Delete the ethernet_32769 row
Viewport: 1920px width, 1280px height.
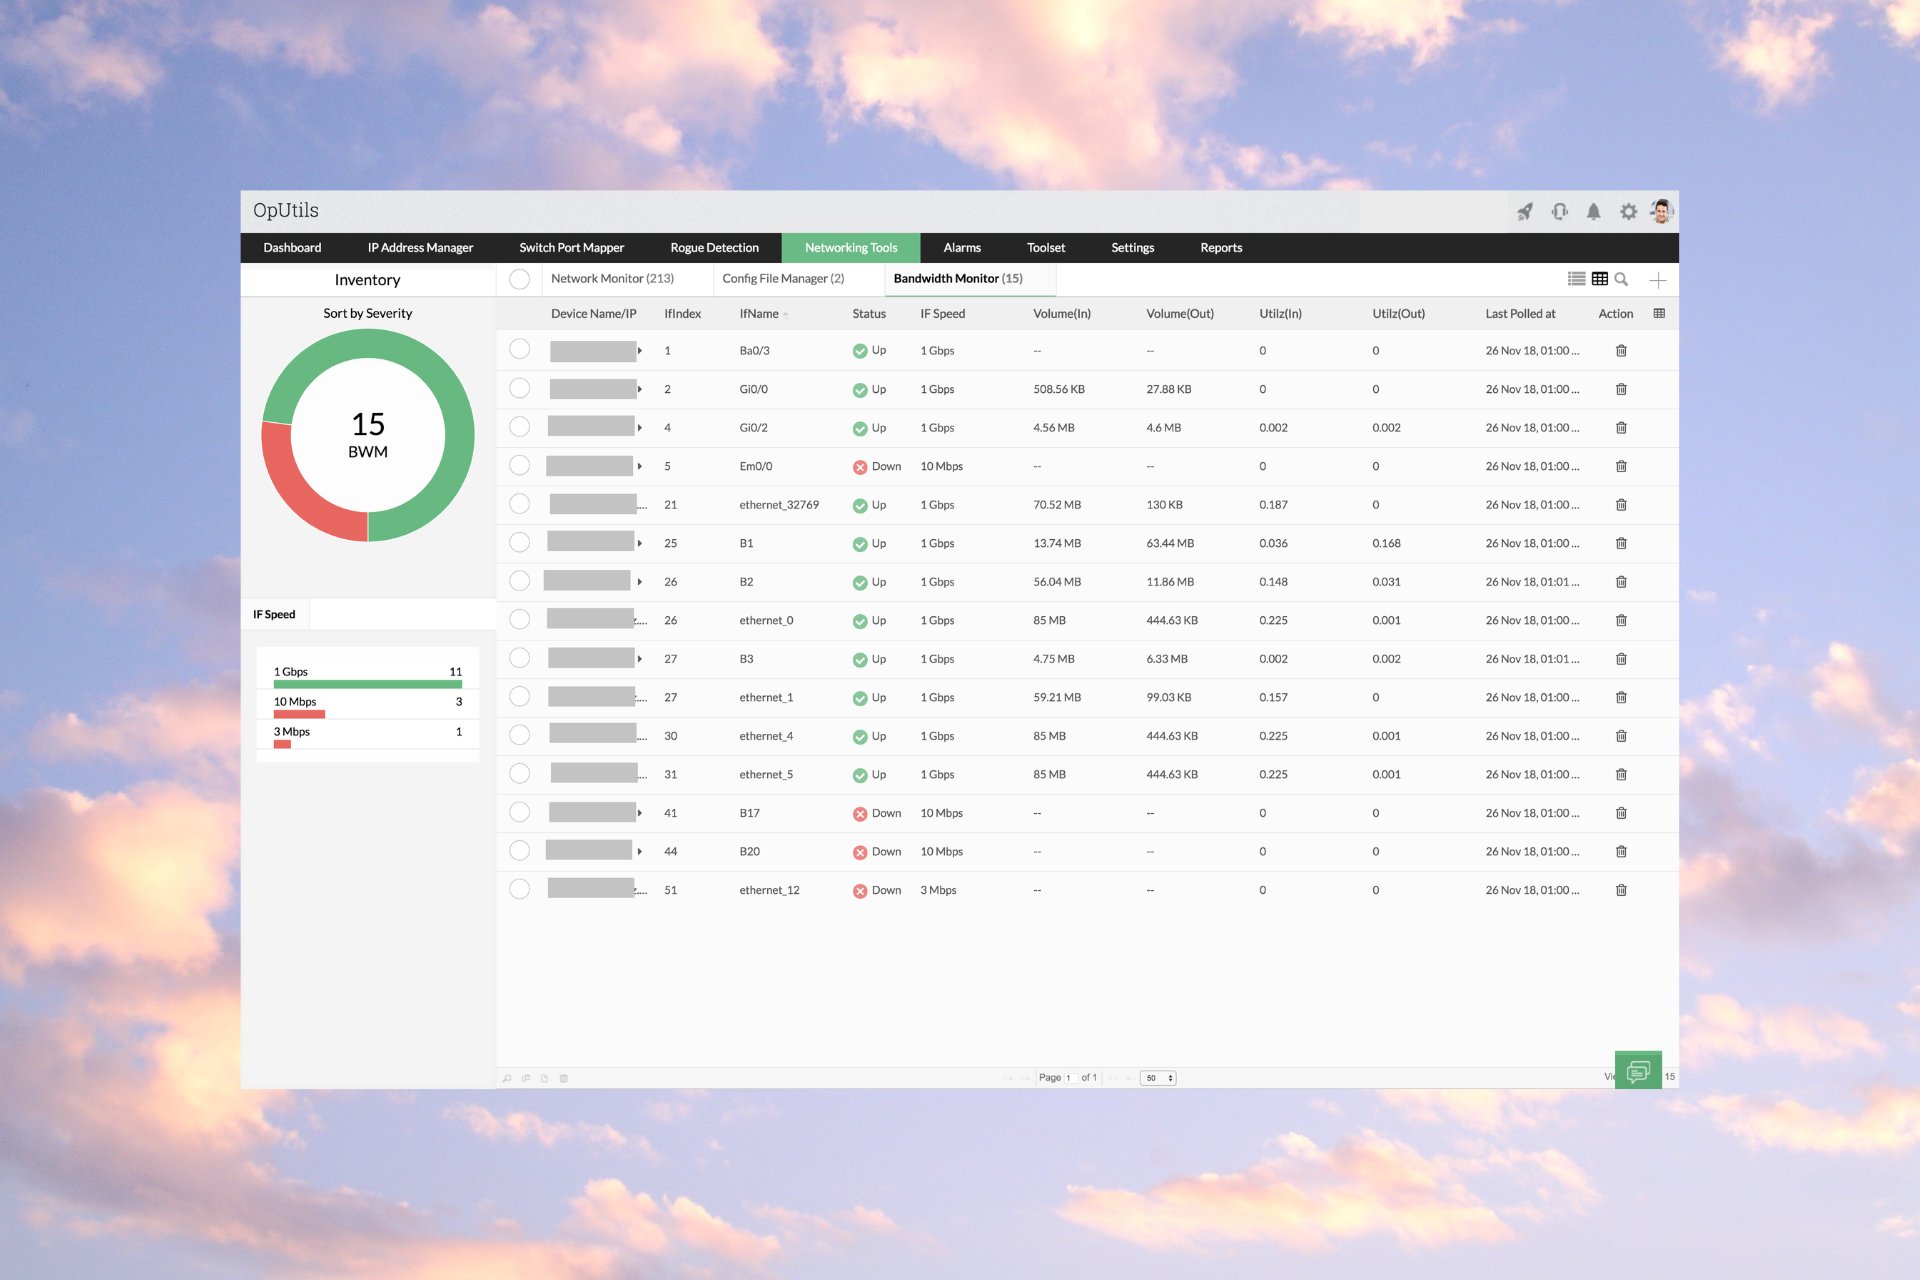tap(1621, 505)
